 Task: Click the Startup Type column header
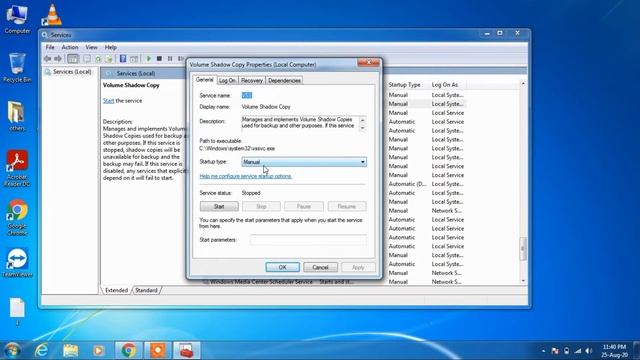(x=404, y=84)
